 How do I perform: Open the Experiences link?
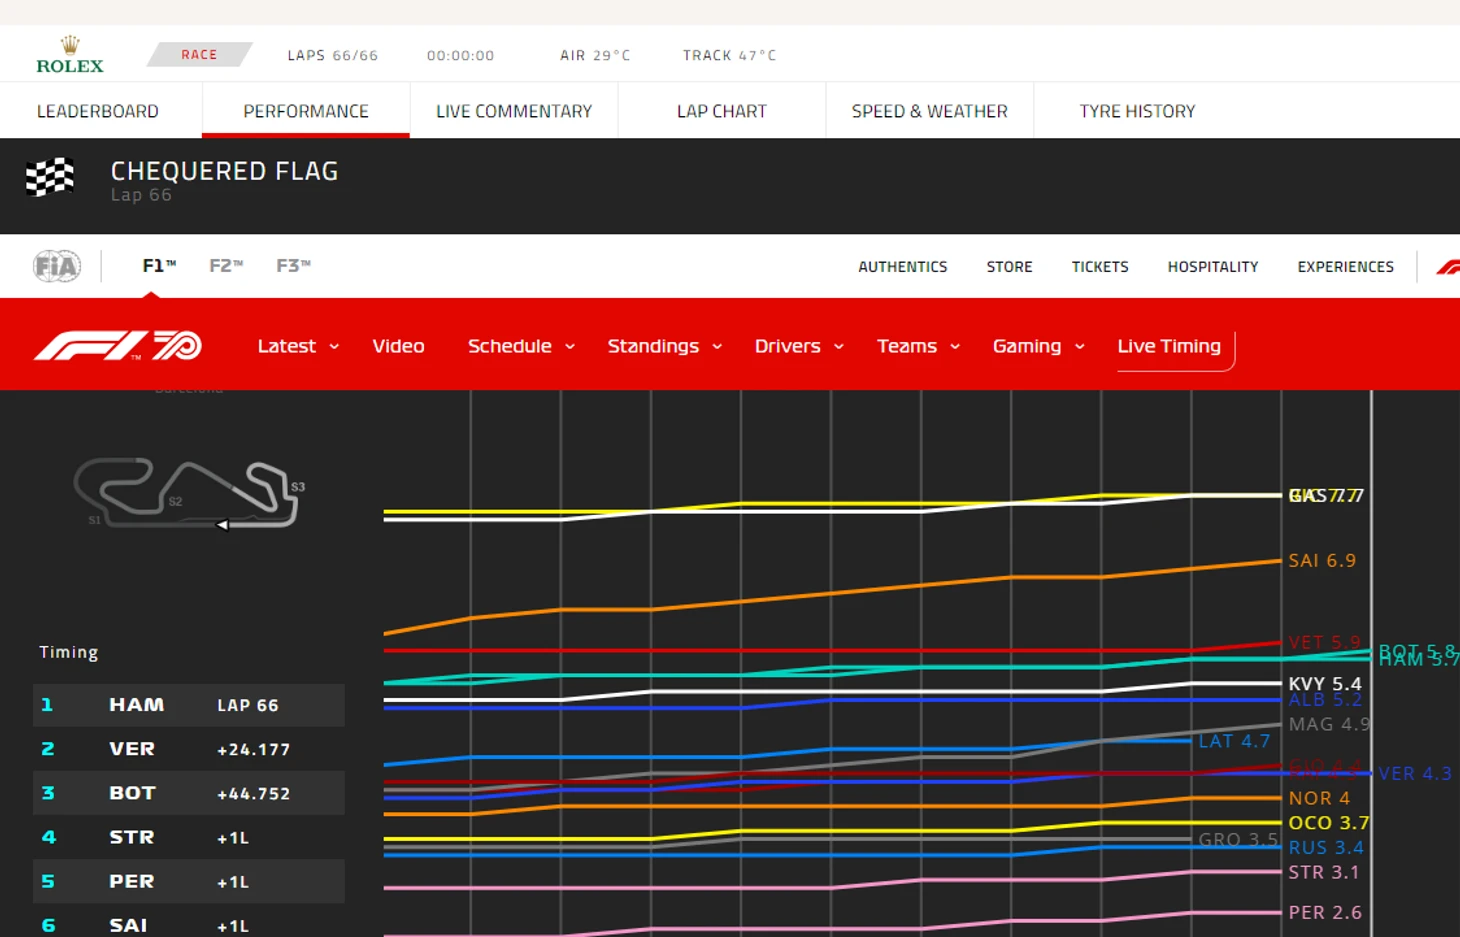[x=1346, y=267]
